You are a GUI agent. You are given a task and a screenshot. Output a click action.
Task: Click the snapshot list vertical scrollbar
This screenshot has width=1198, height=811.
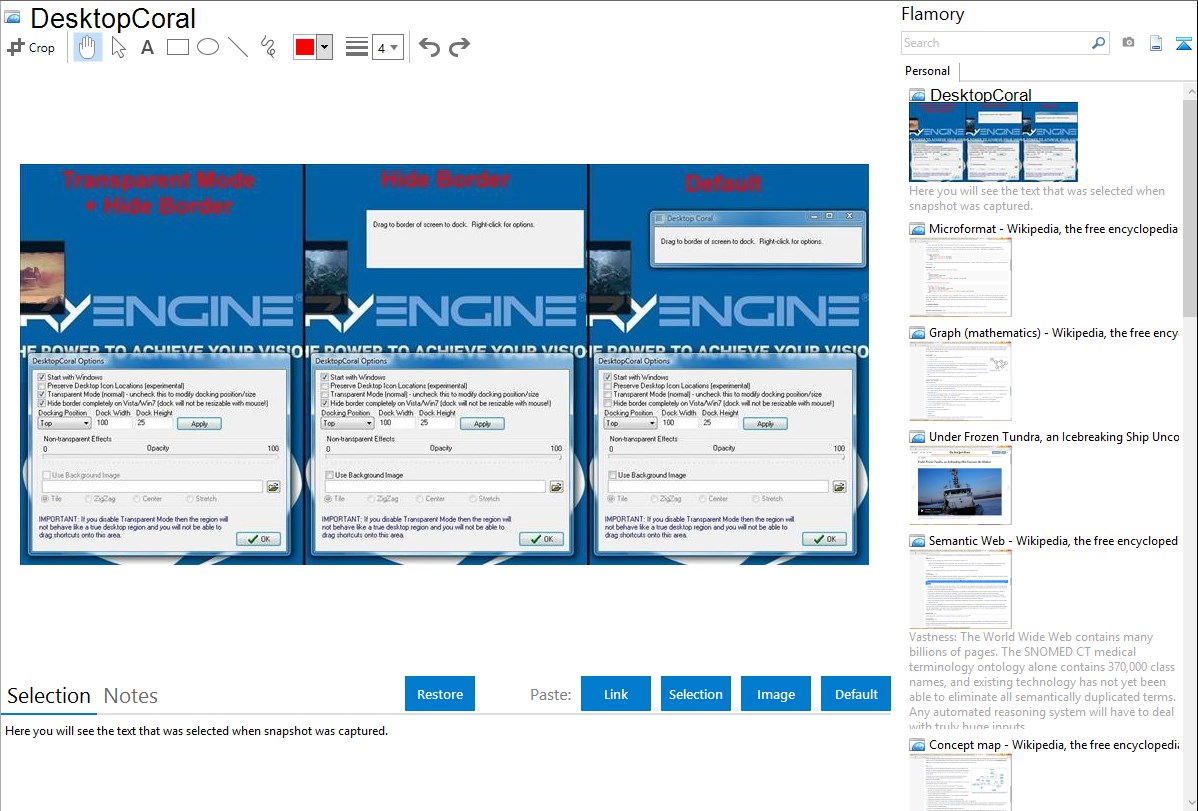[1190, 206]
